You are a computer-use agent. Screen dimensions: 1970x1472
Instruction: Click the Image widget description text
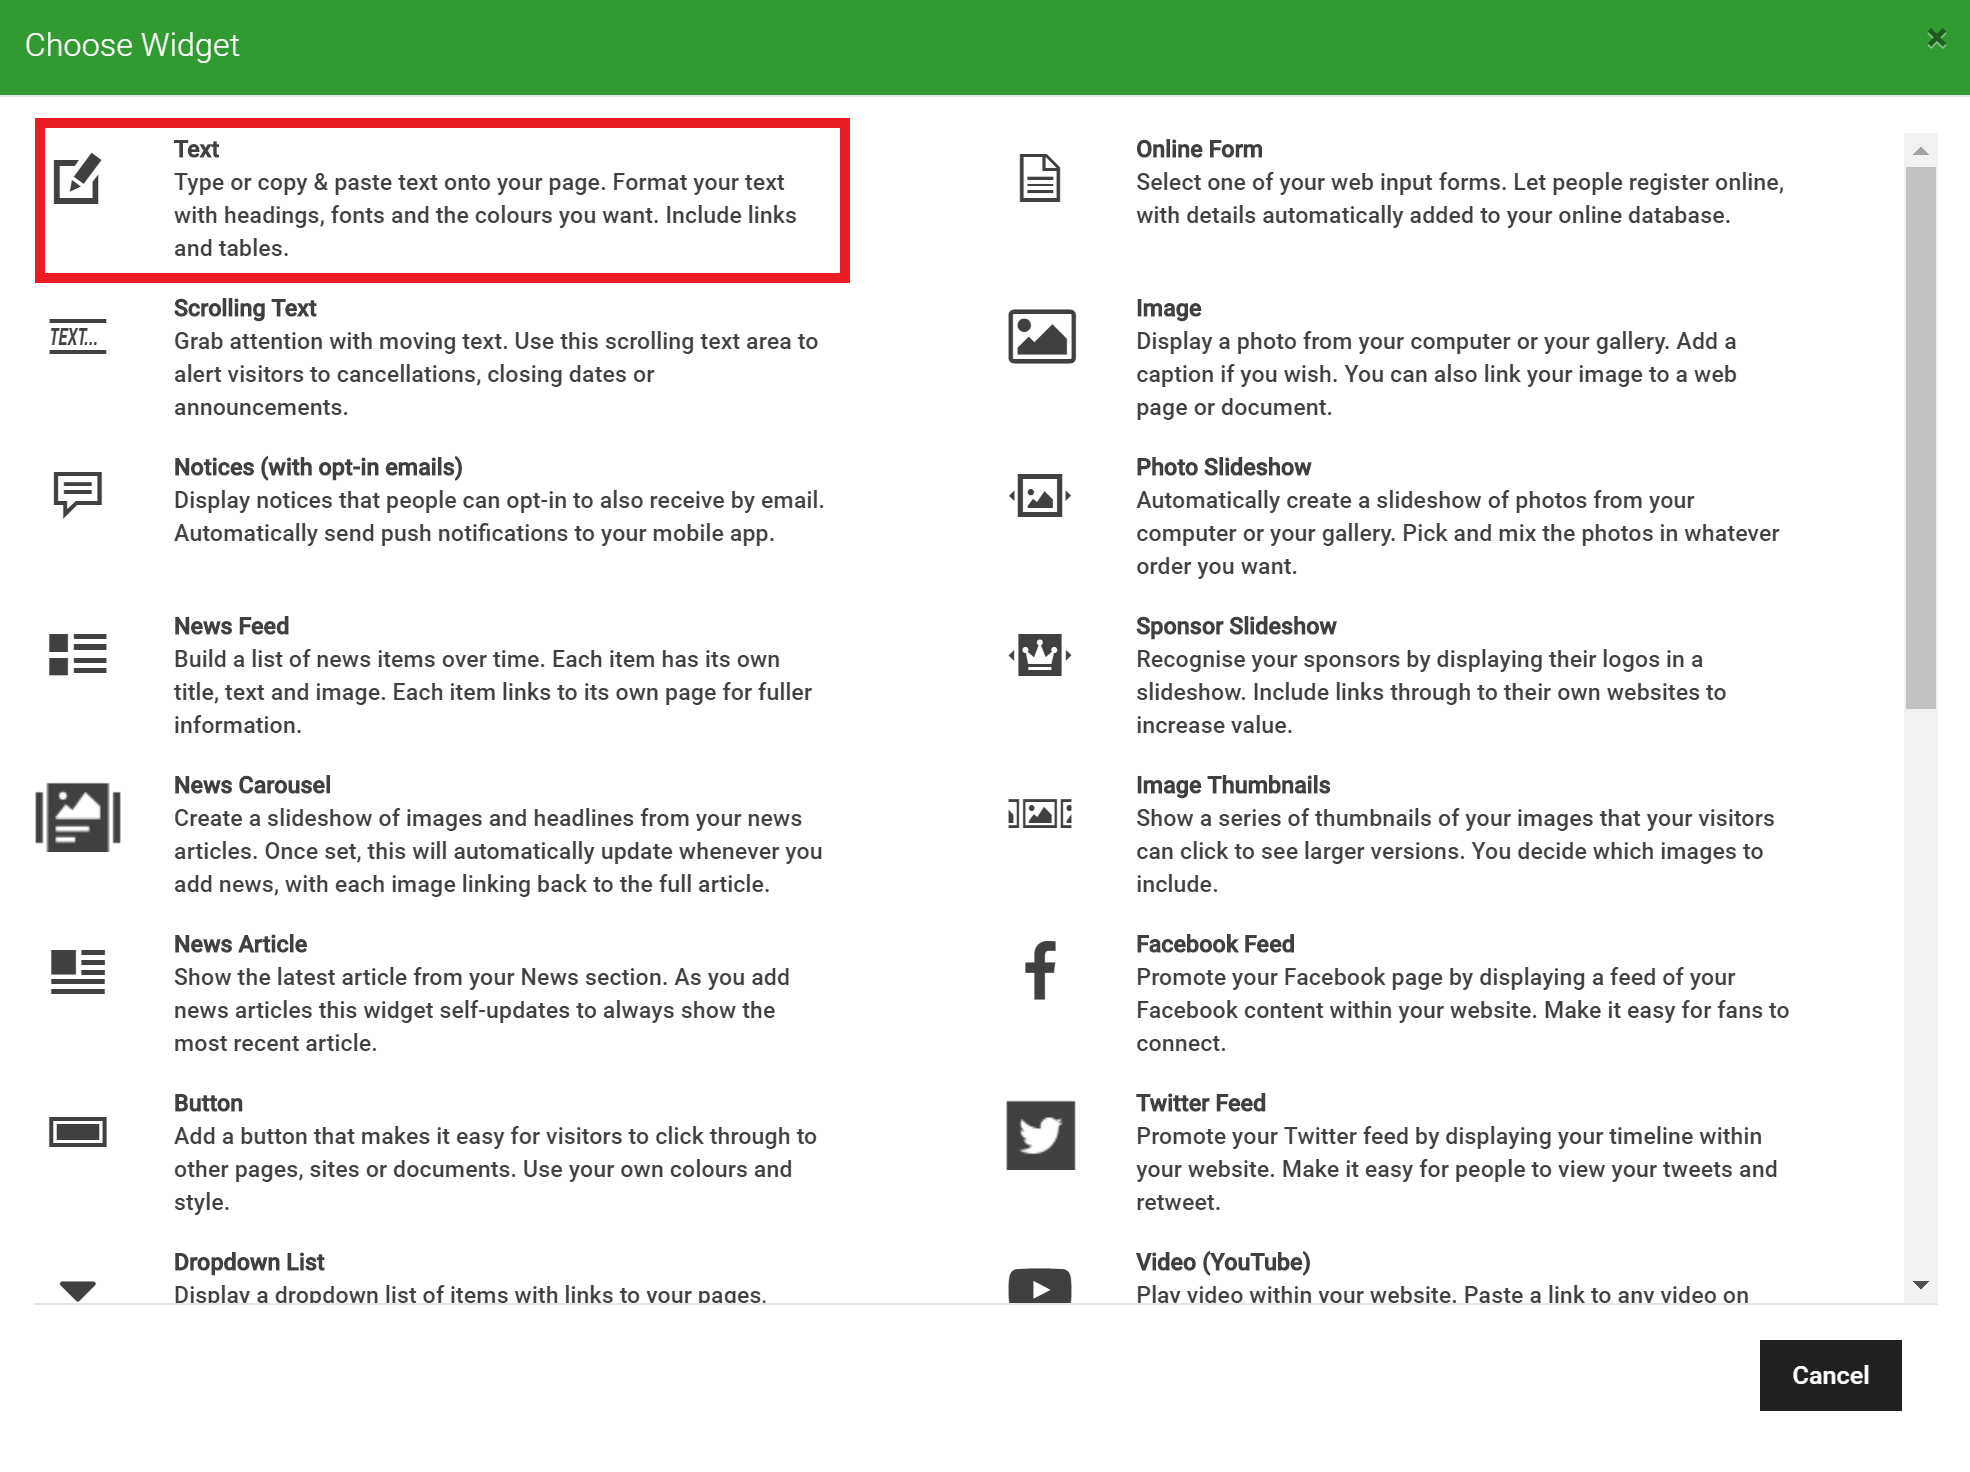pyautogui.click(x=1436, y=374)
